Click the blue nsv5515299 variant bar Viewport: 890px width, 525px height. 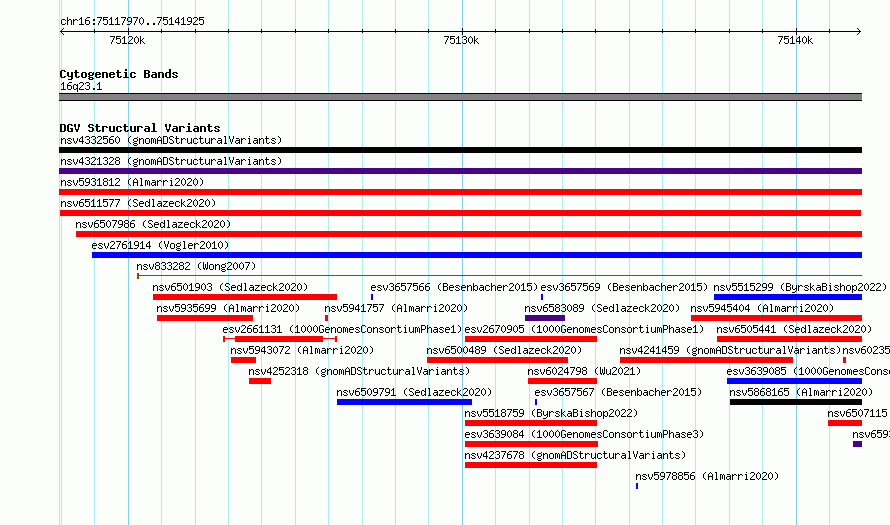tap(788, 297)
